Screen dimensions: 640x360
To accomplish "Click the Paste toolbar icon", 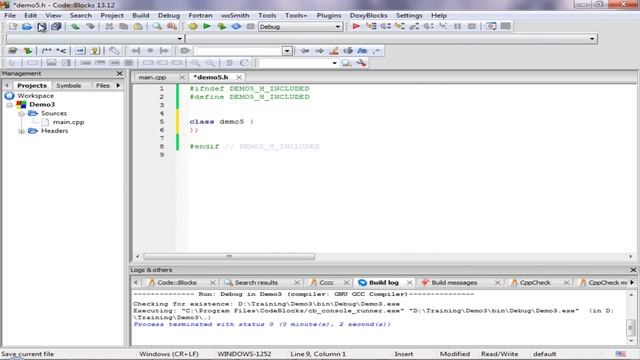I will click(x=138, y=27).
